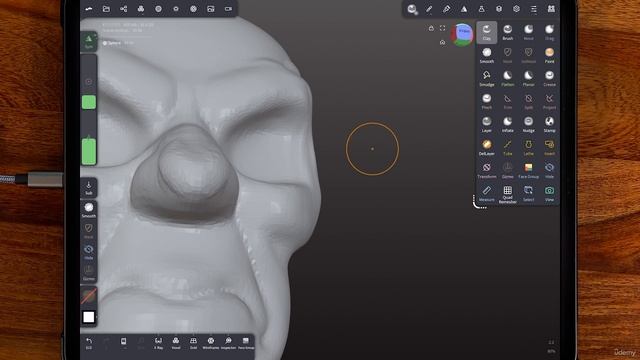This screenshot has height=360, width=640.
Task: Select the SelMask tool
Action: (x=529, y=55)
